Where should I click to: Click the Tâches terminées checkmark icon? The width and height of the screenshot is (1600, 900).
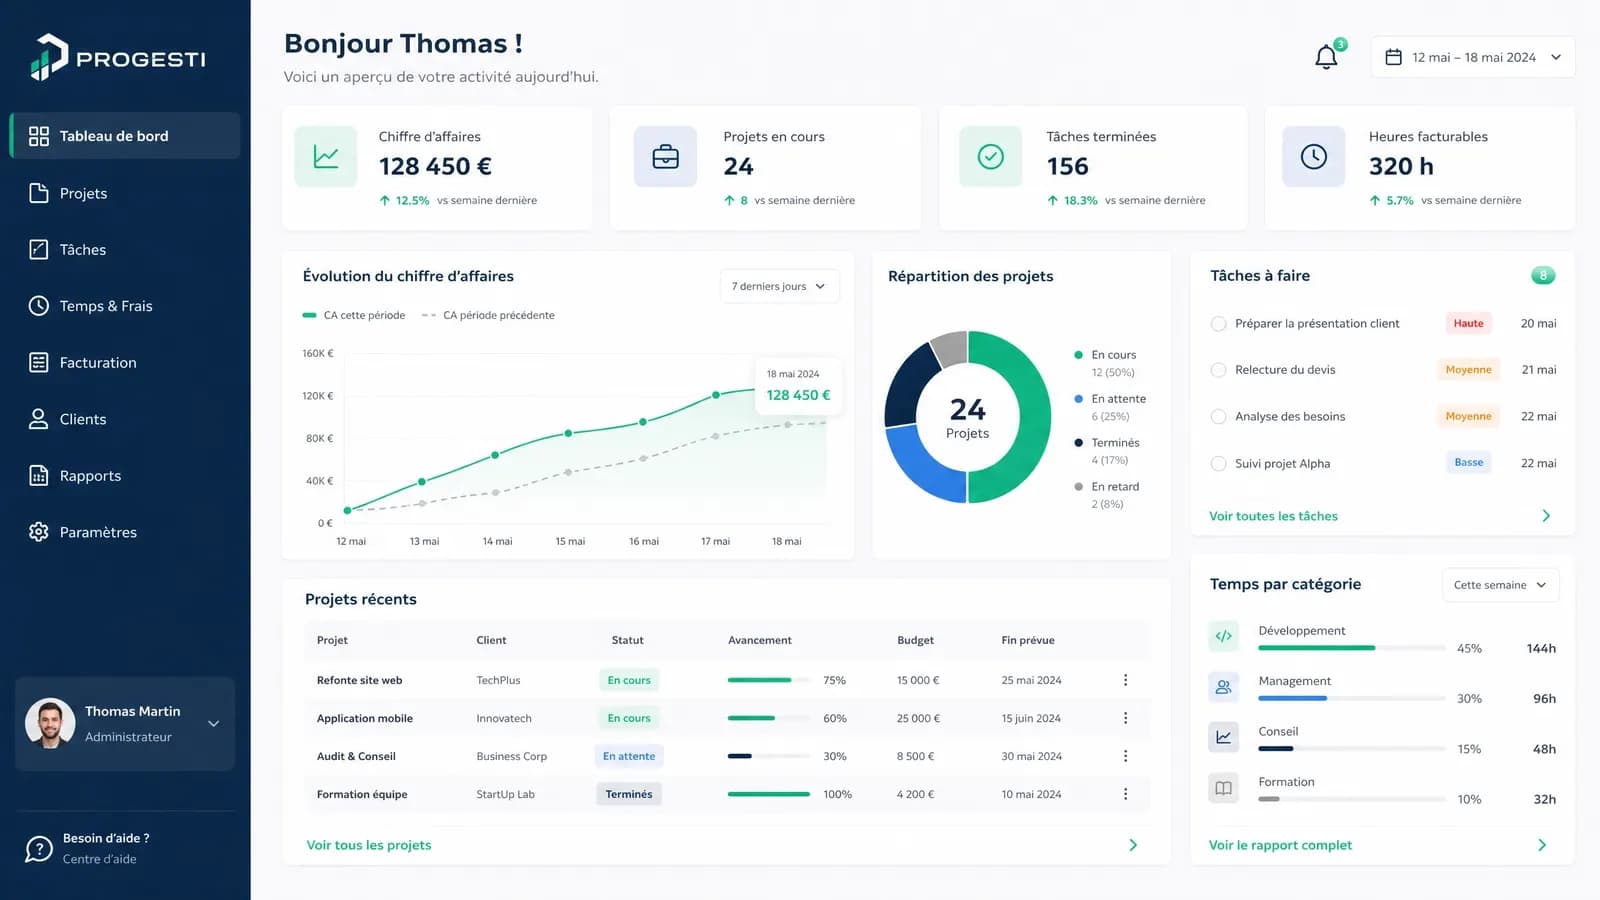click(x=990, y=156)
